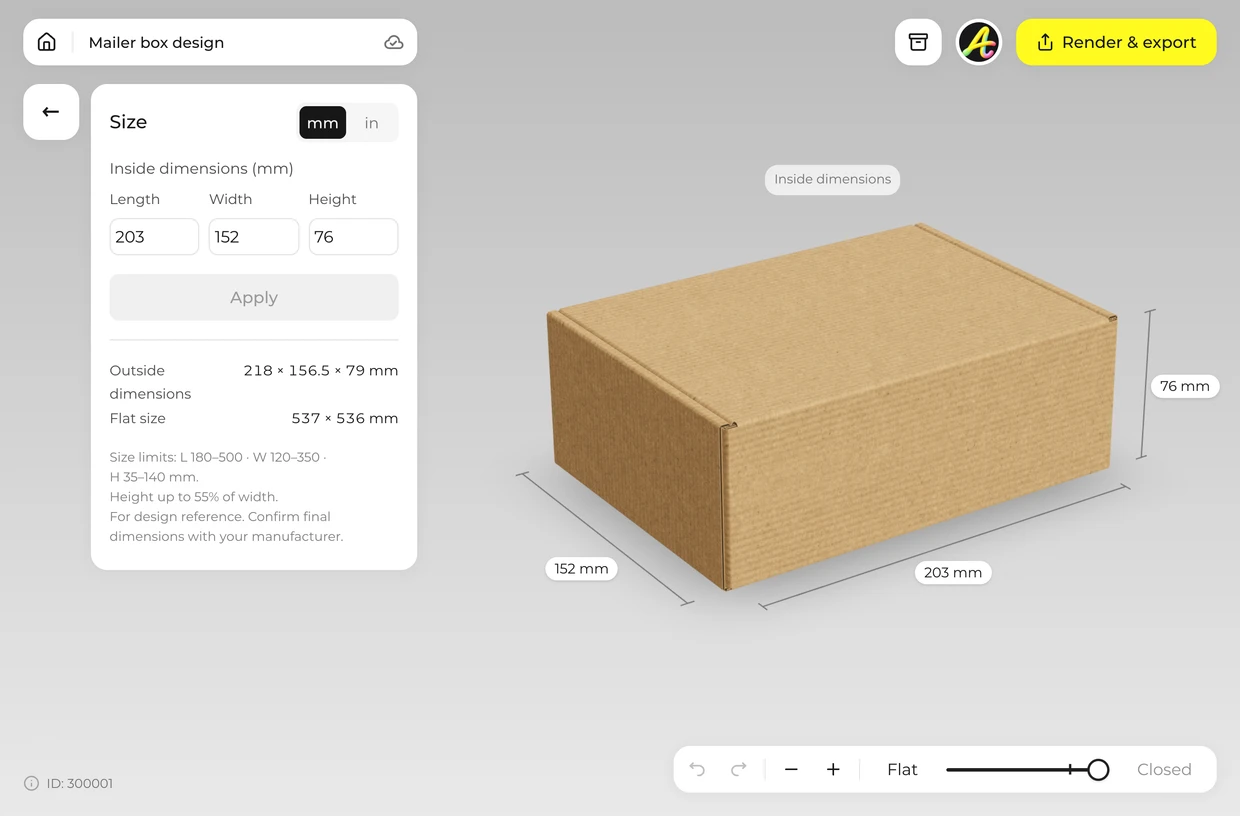The width and height of the screenshot is (1240, 816).
Task: Click the info icon beside ID
Action: 31,783
